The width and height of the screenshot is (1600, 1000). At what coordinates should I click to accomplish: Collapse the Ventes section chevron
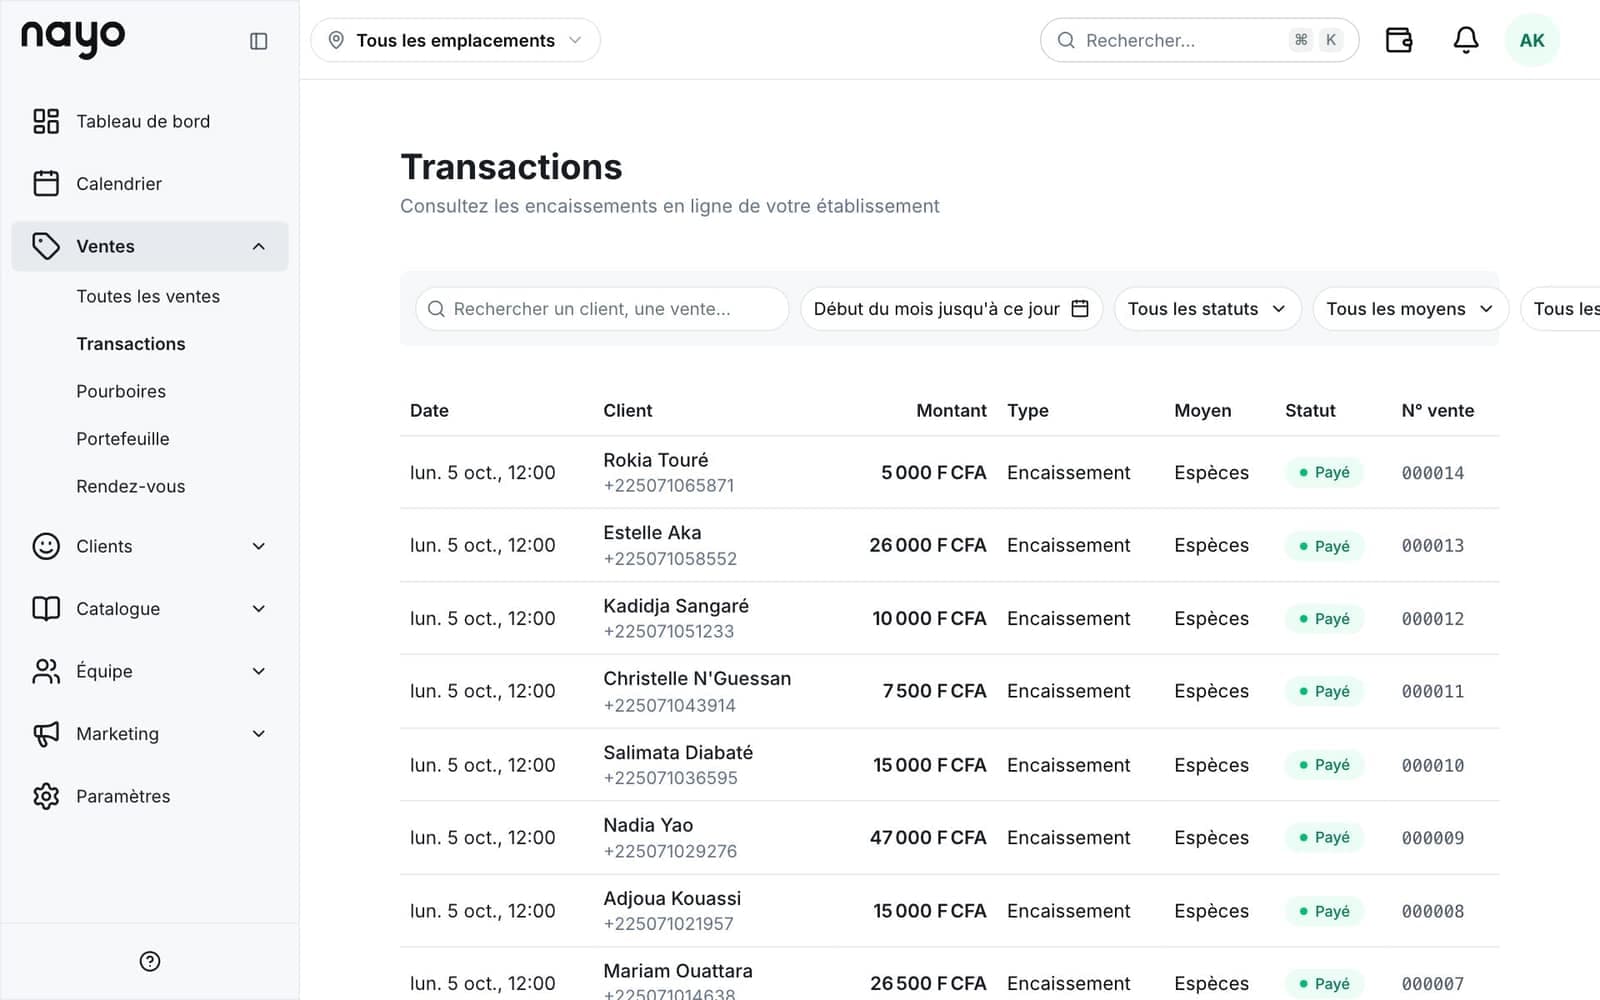[259, 246]
